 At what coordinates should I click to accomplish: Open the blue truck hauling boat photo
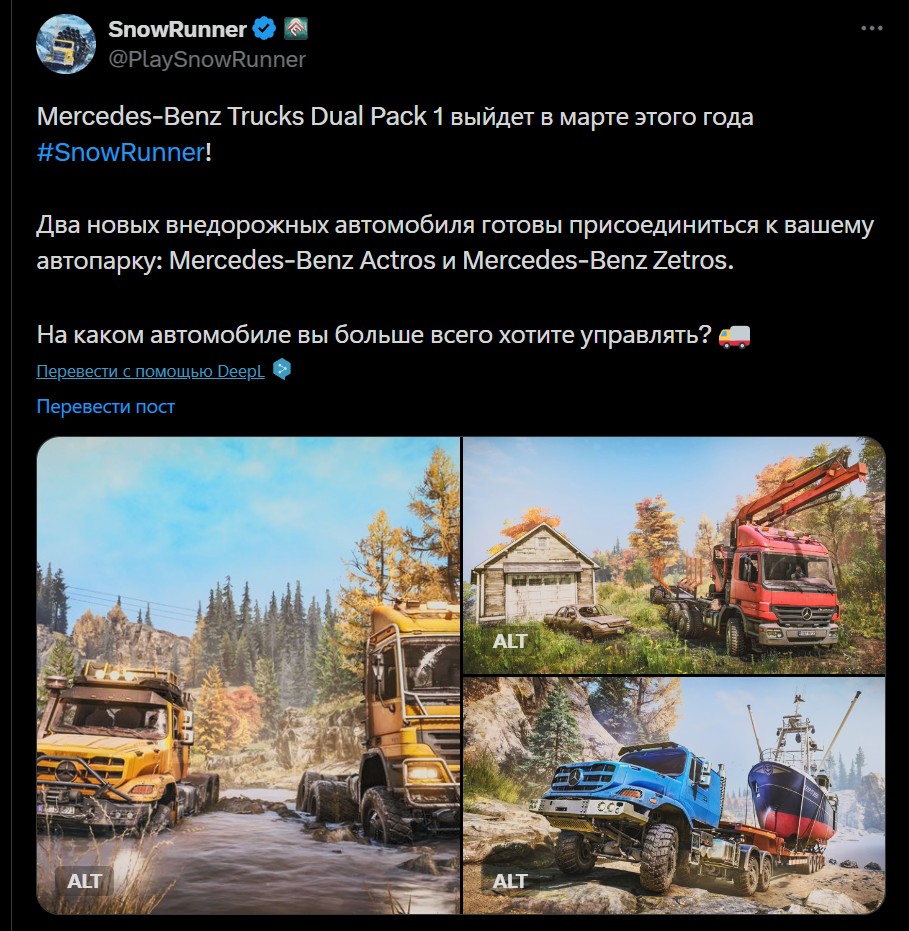pyautogui.click(x=674, y=796)
